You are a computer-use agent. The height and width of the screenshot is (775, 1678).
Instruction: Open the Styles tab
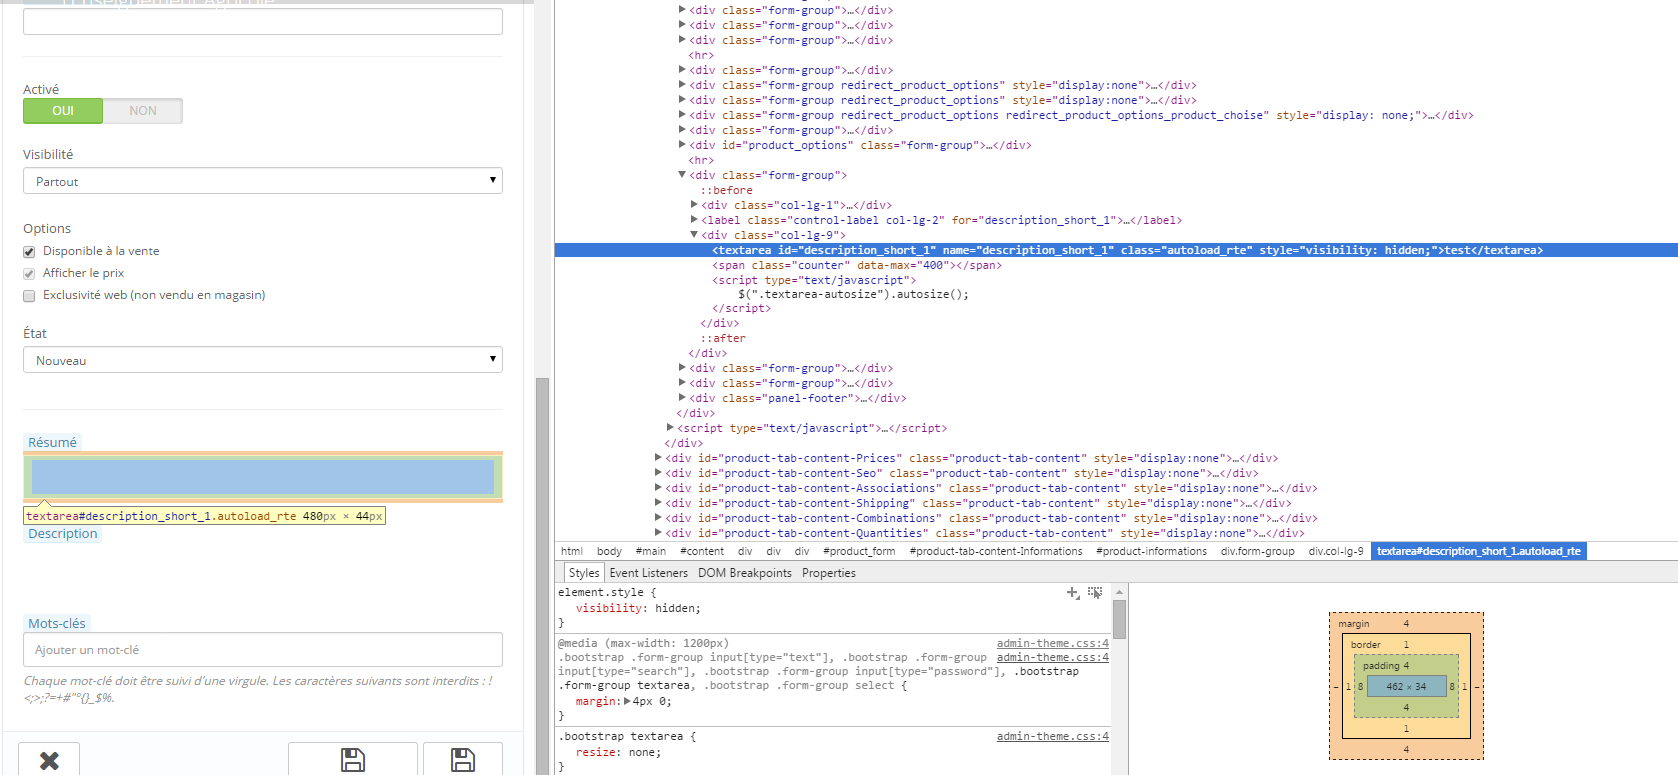point(584,573)
